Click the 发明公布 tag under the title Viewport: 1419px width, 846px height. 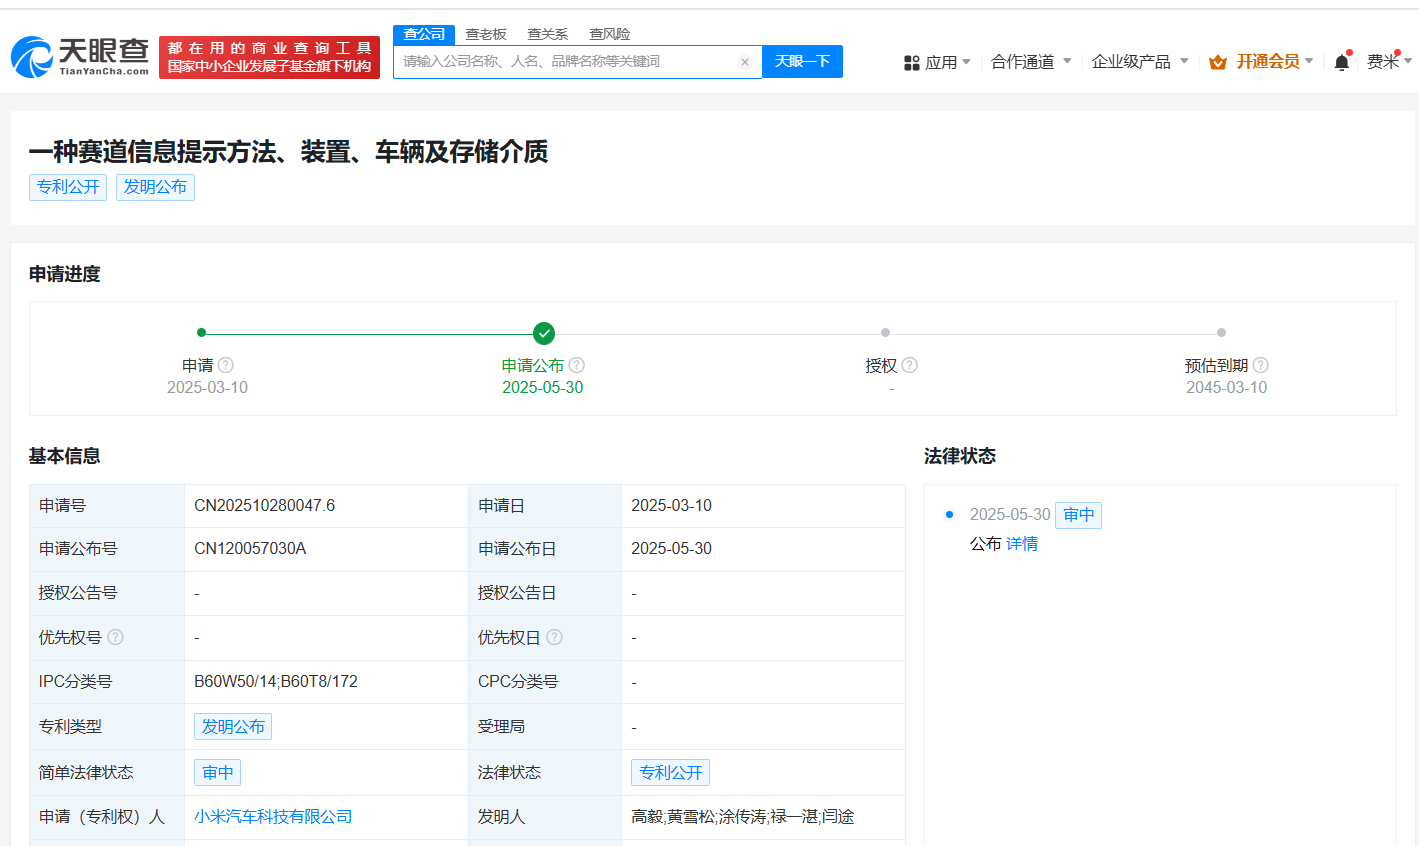pyautogui.click(x=155, y=187)
